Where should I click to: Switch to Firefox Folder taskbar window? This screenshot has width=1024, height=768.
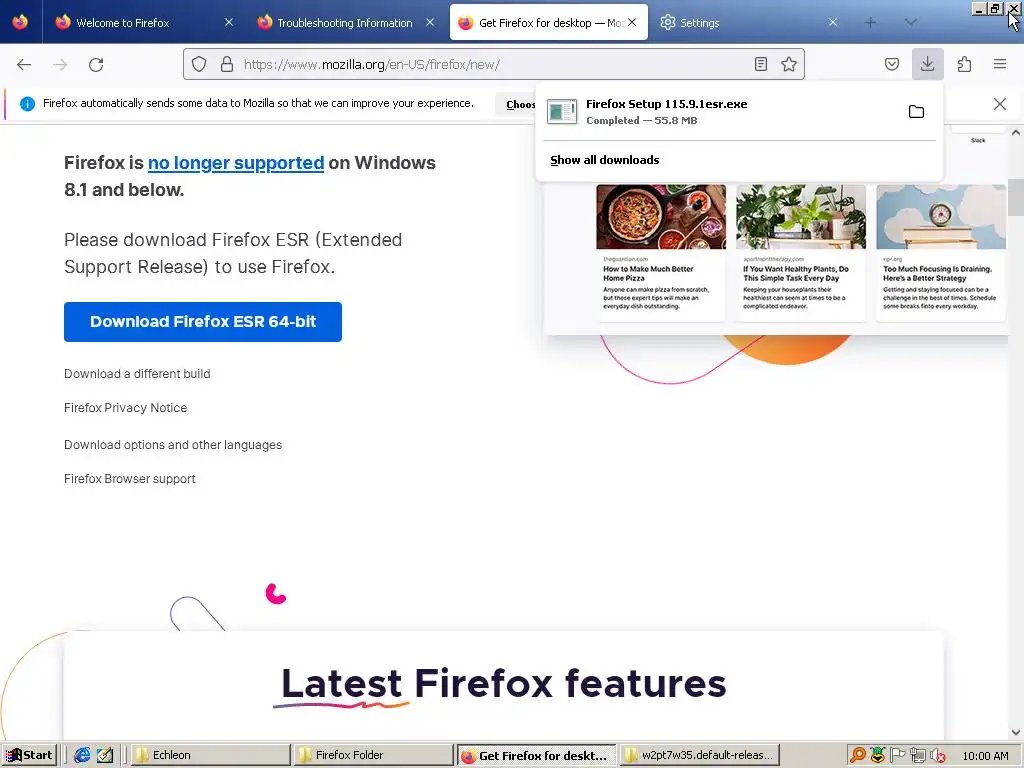tap(373, 755)
